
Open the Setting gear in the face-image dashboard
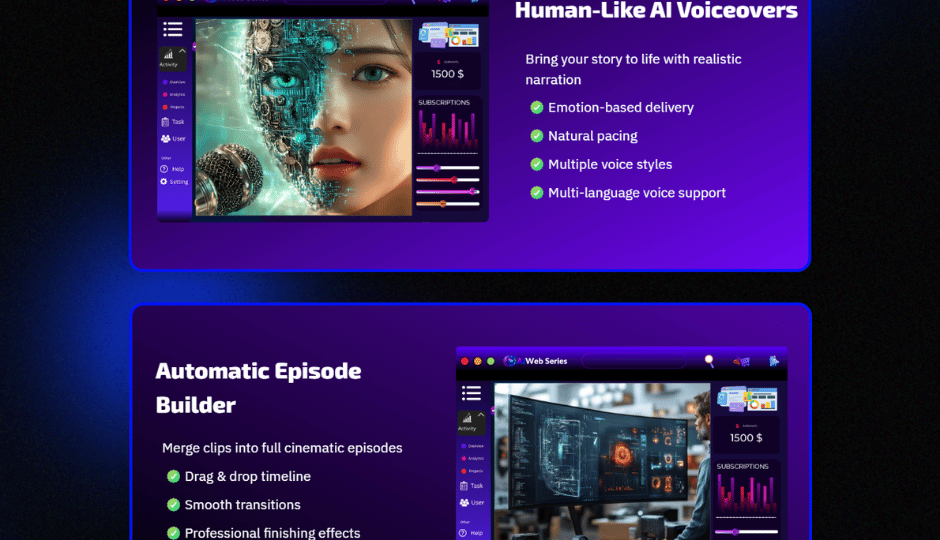click(x=164, y=182)
